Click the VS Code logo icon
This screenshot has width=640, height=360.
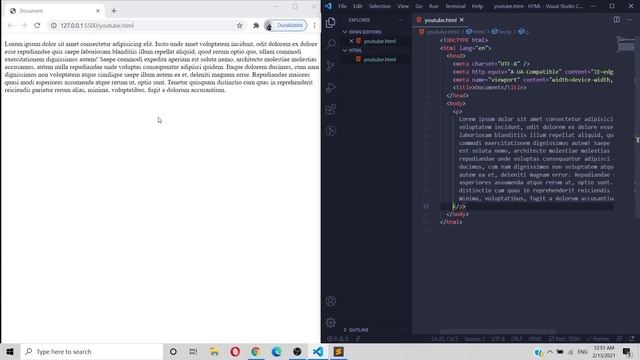(329, 6)
